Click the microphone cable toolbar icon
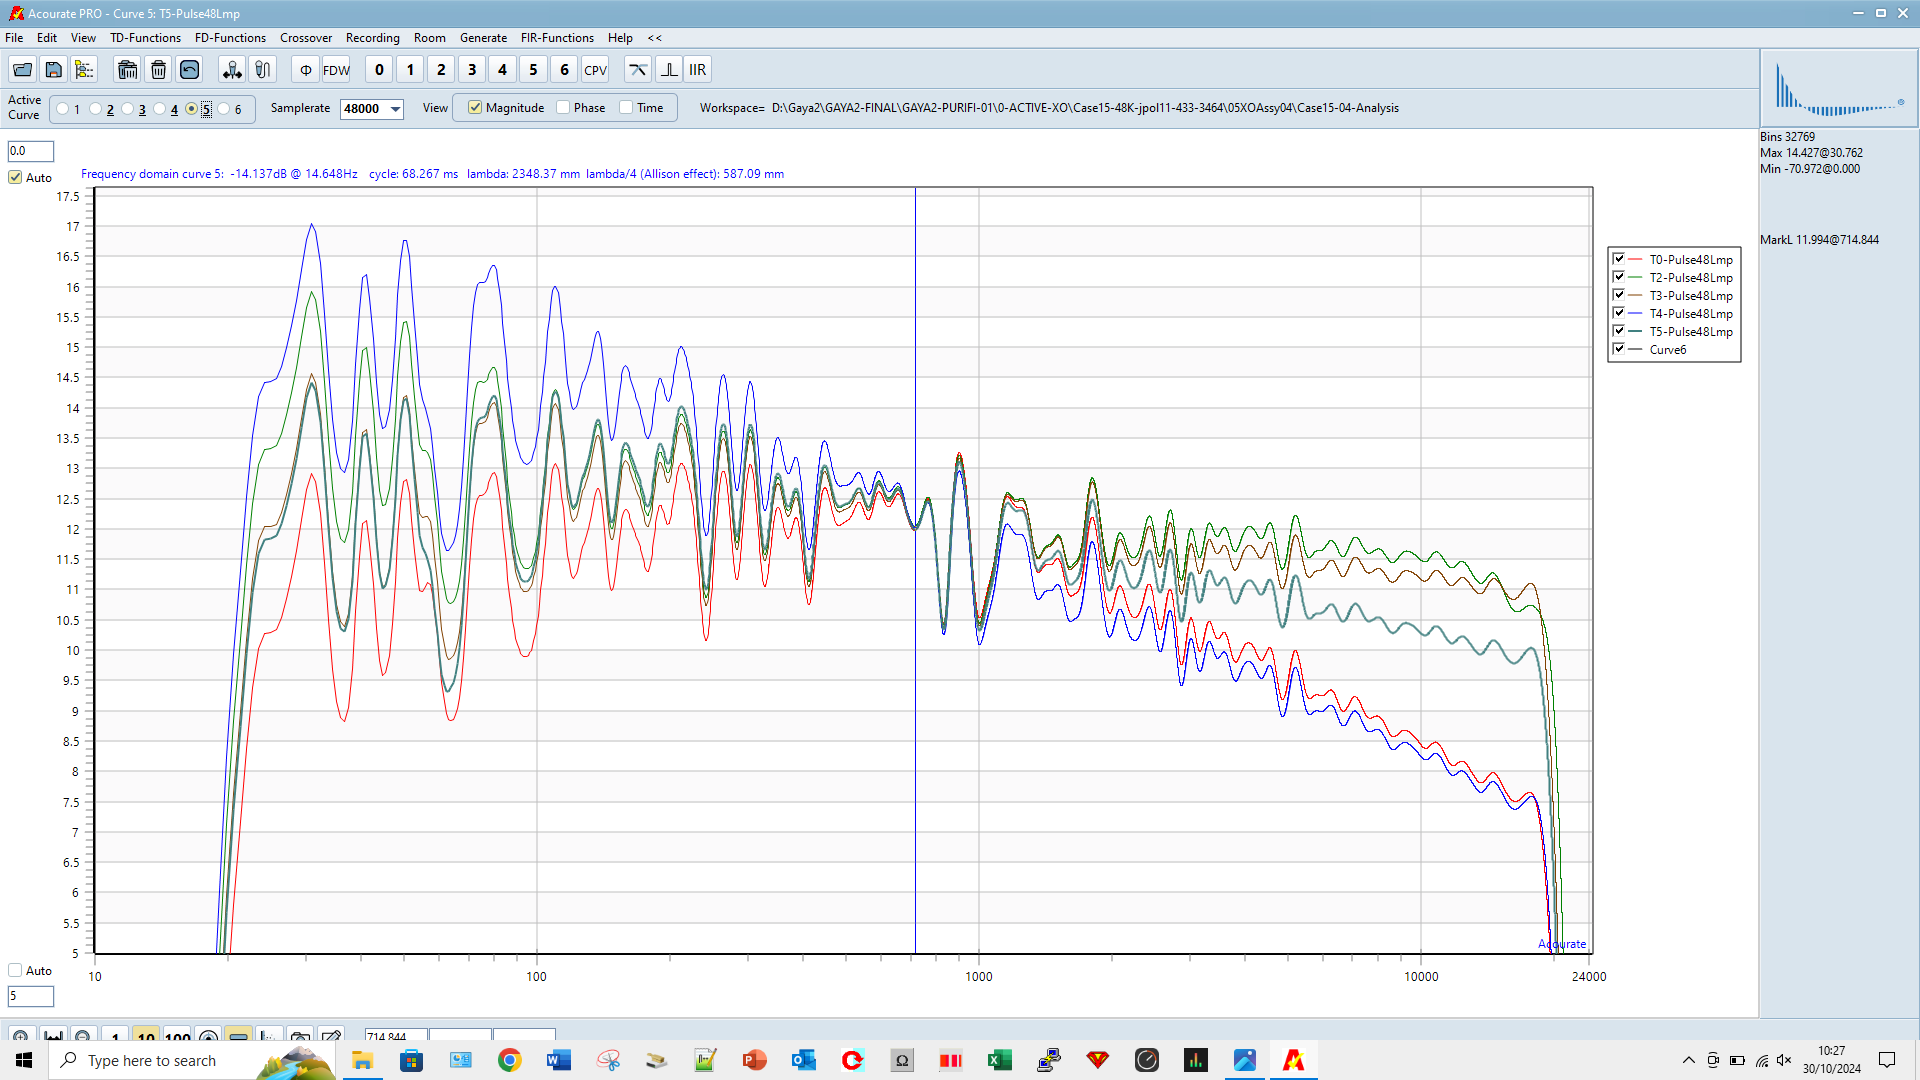This screenshot has height=1080, width=1920. (x=263, y=70)
